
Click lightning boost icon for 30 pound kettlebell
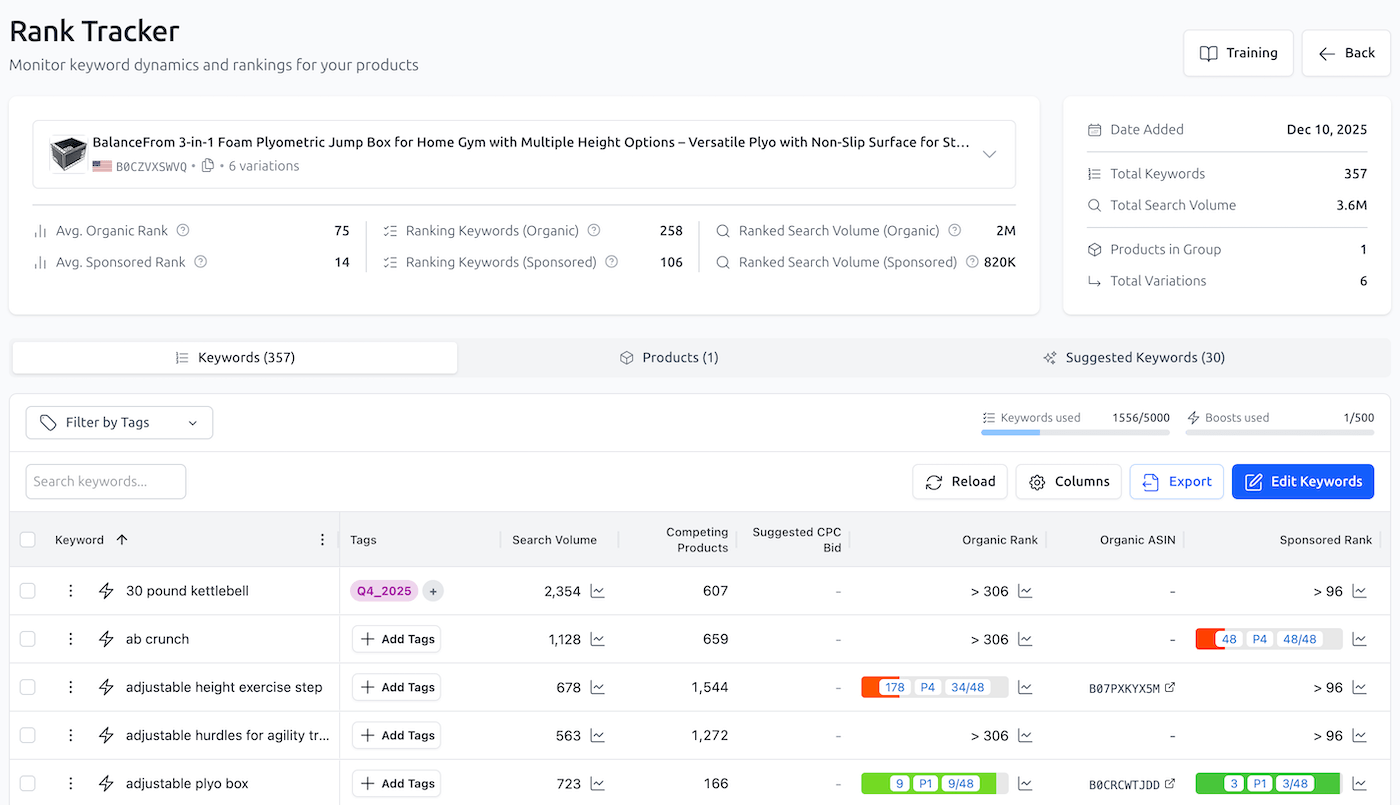point(106,591)
